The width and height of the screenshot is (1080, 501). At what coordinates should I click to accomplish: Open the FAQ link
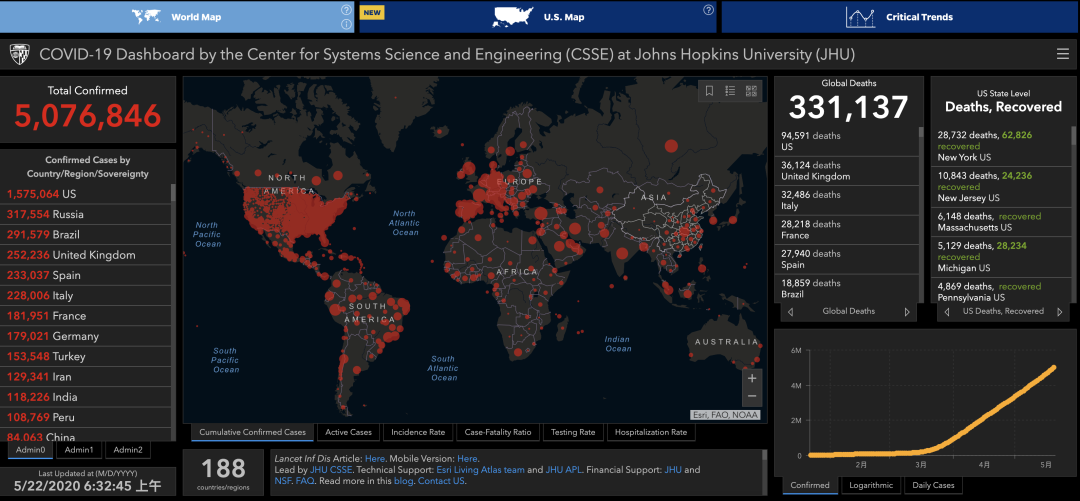[305, 481]
